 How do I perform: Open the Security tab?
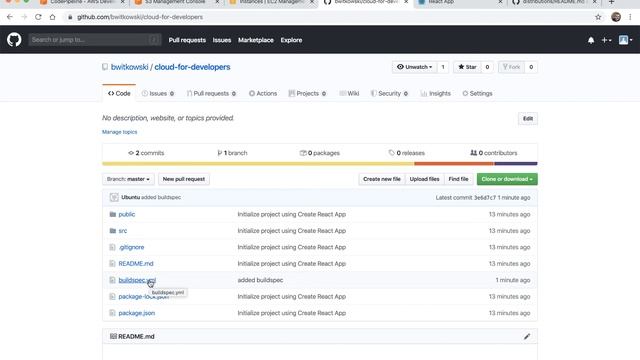[x=389, y=93]
